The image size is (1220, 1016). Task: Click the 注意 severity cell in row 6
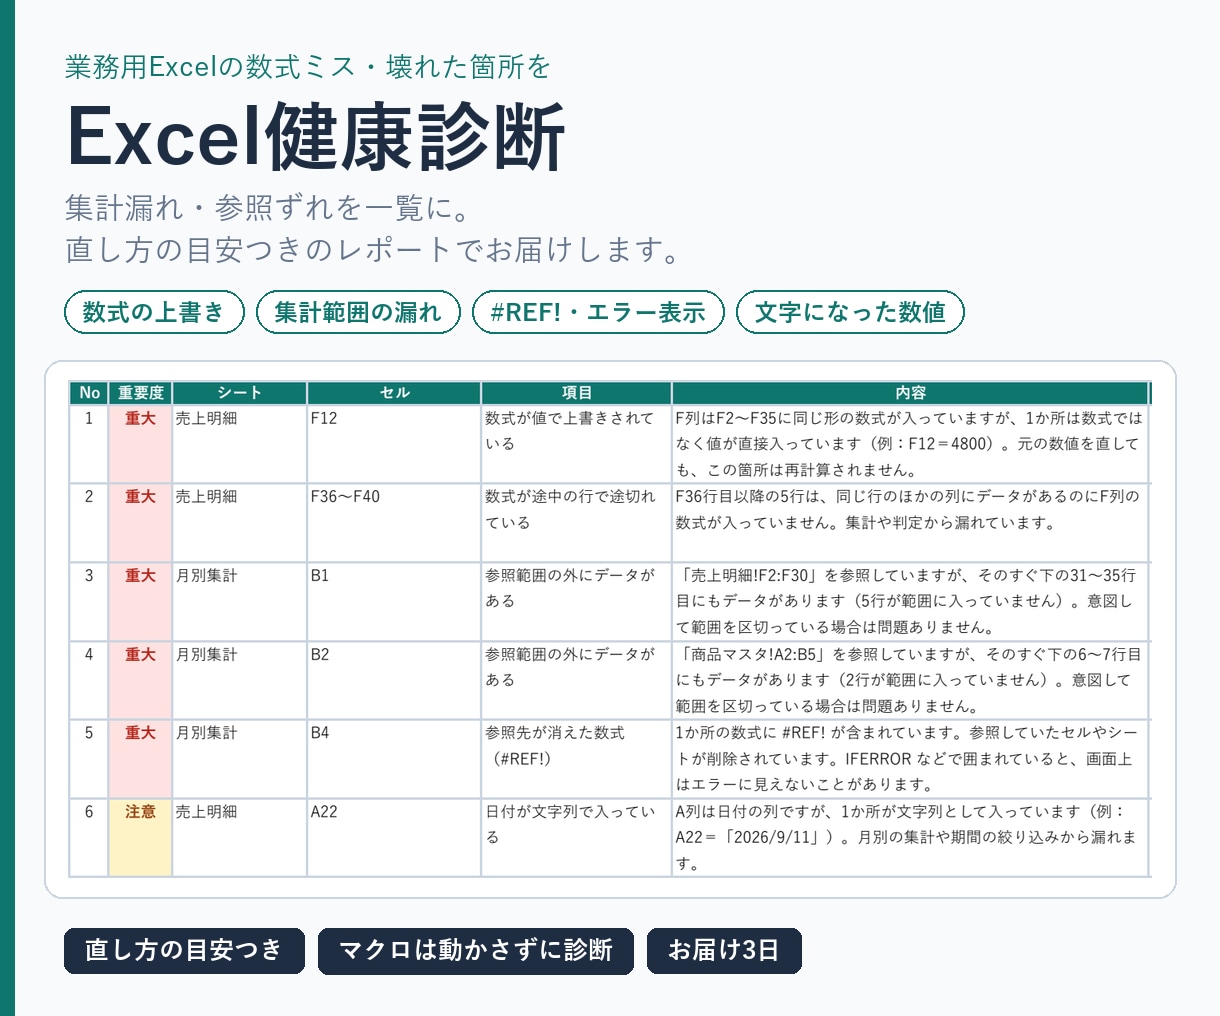click(x=140, y=838)
